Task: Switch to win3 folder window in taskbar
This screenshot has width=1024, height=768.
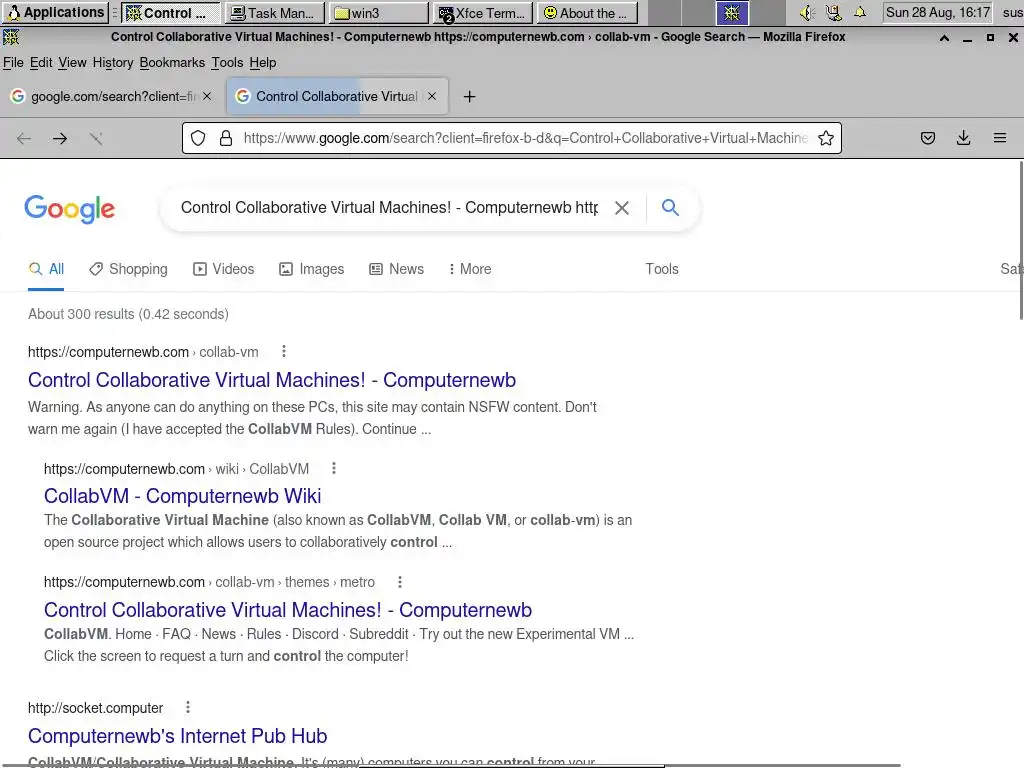Action: [x=378, y=13]
